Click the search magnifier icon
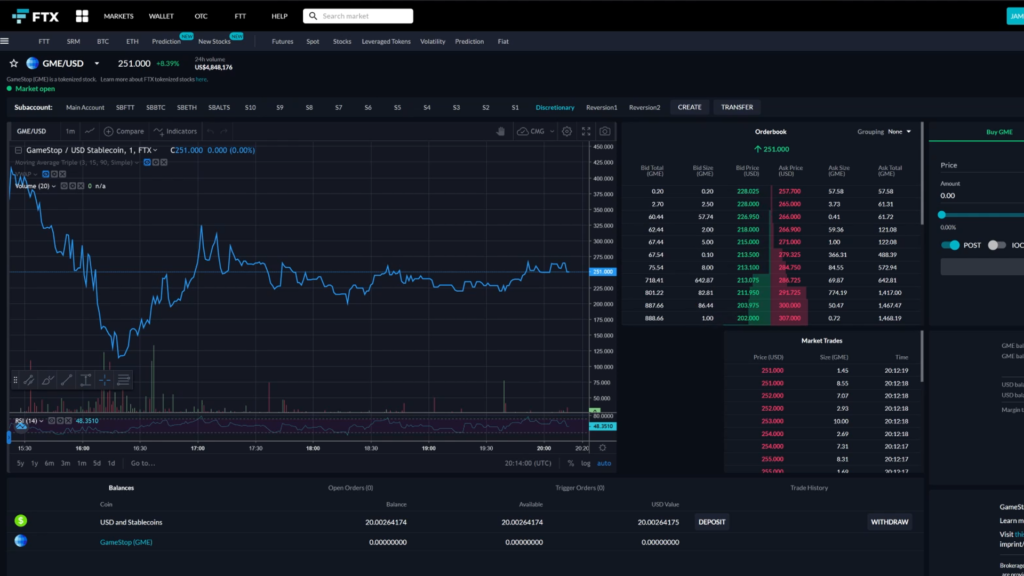 [x=313, y=16]
